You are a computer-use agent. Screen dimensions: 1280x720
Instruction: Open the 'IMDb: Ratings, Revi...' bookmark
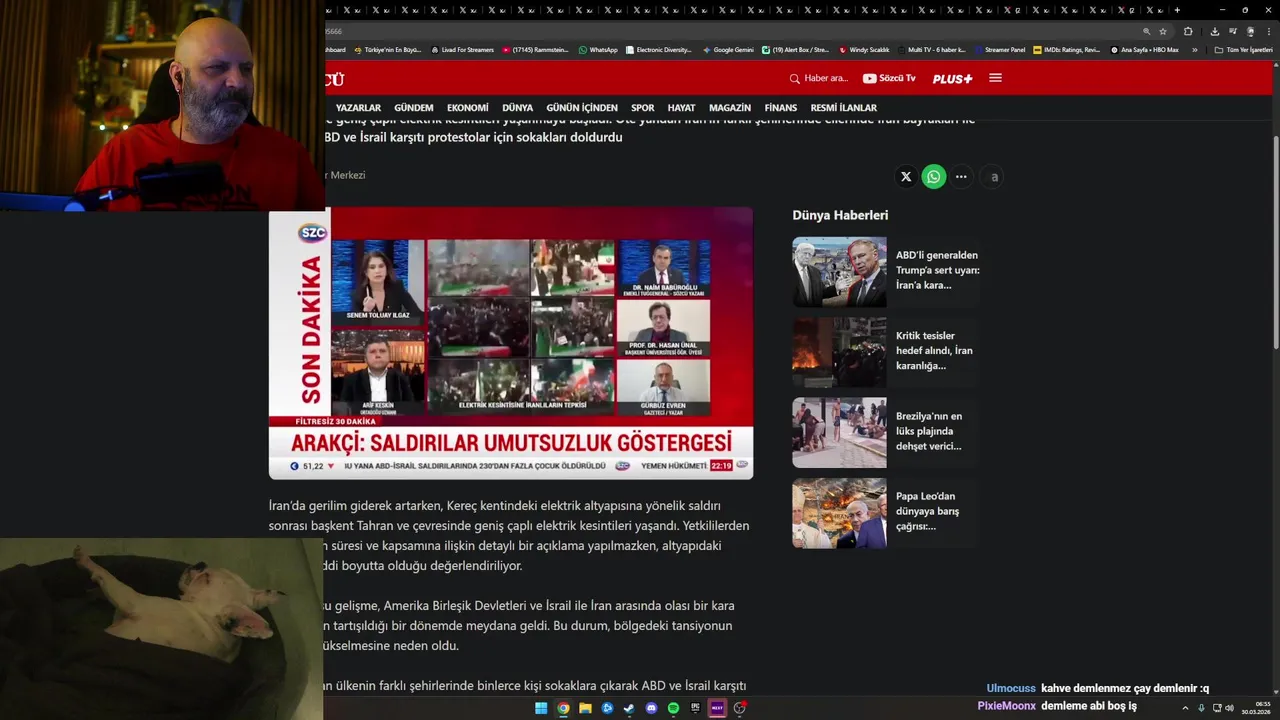[x=1066, y=49]
